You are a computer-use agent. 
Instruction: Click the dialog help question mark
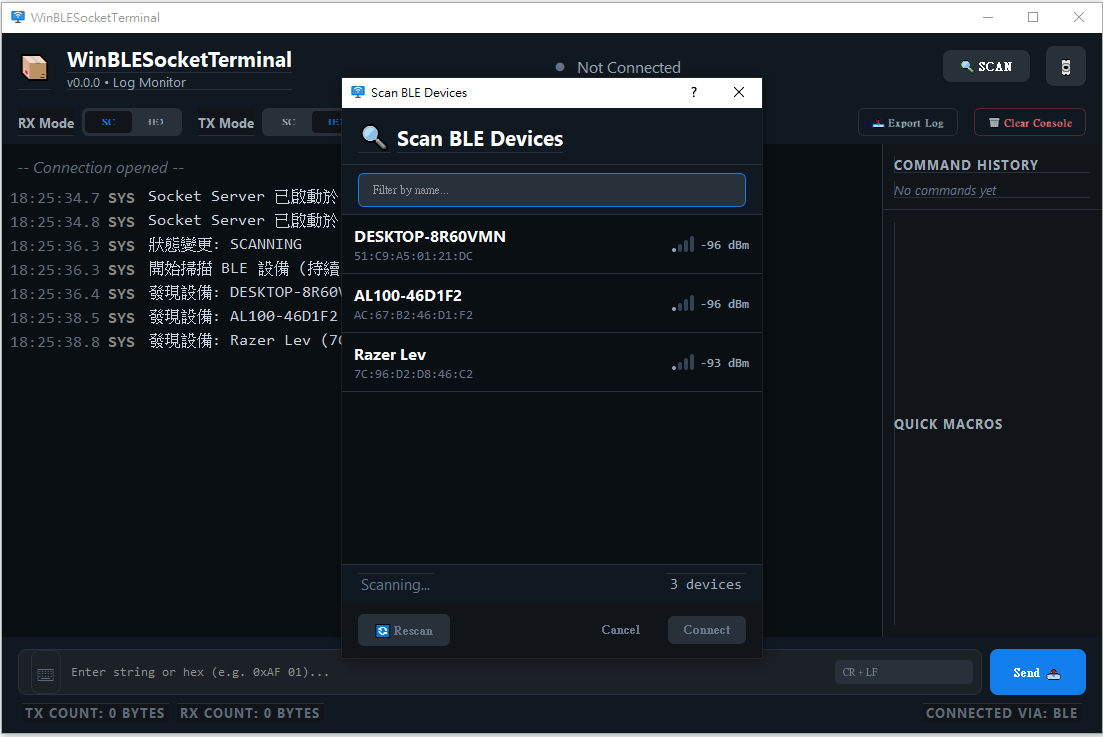click(694, 92)
